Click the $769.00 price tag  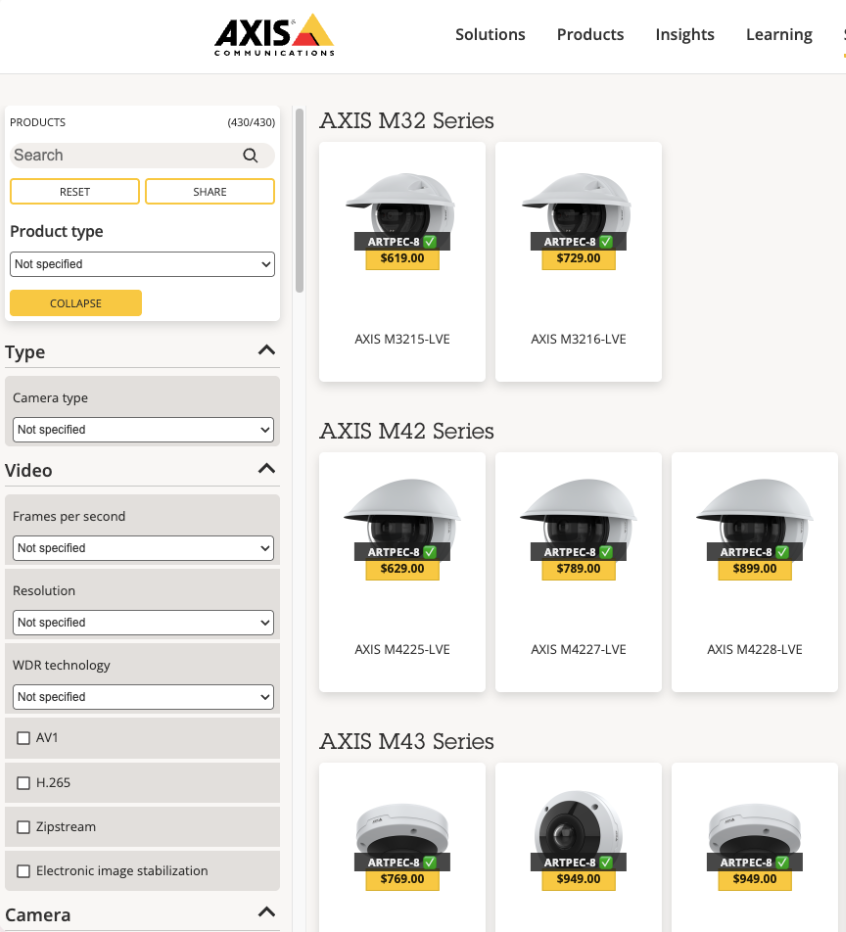coord(402,879)
